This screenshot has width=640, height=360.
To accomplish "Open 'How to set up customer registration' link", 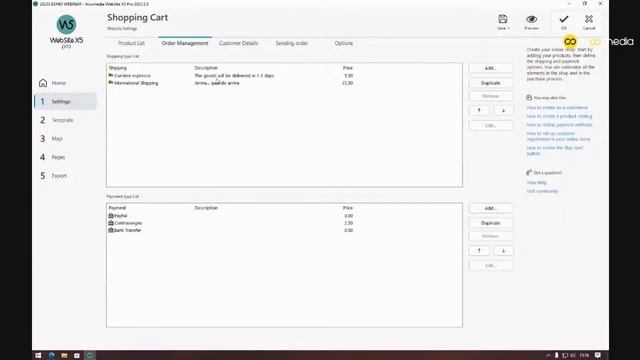I will point(558,136).
